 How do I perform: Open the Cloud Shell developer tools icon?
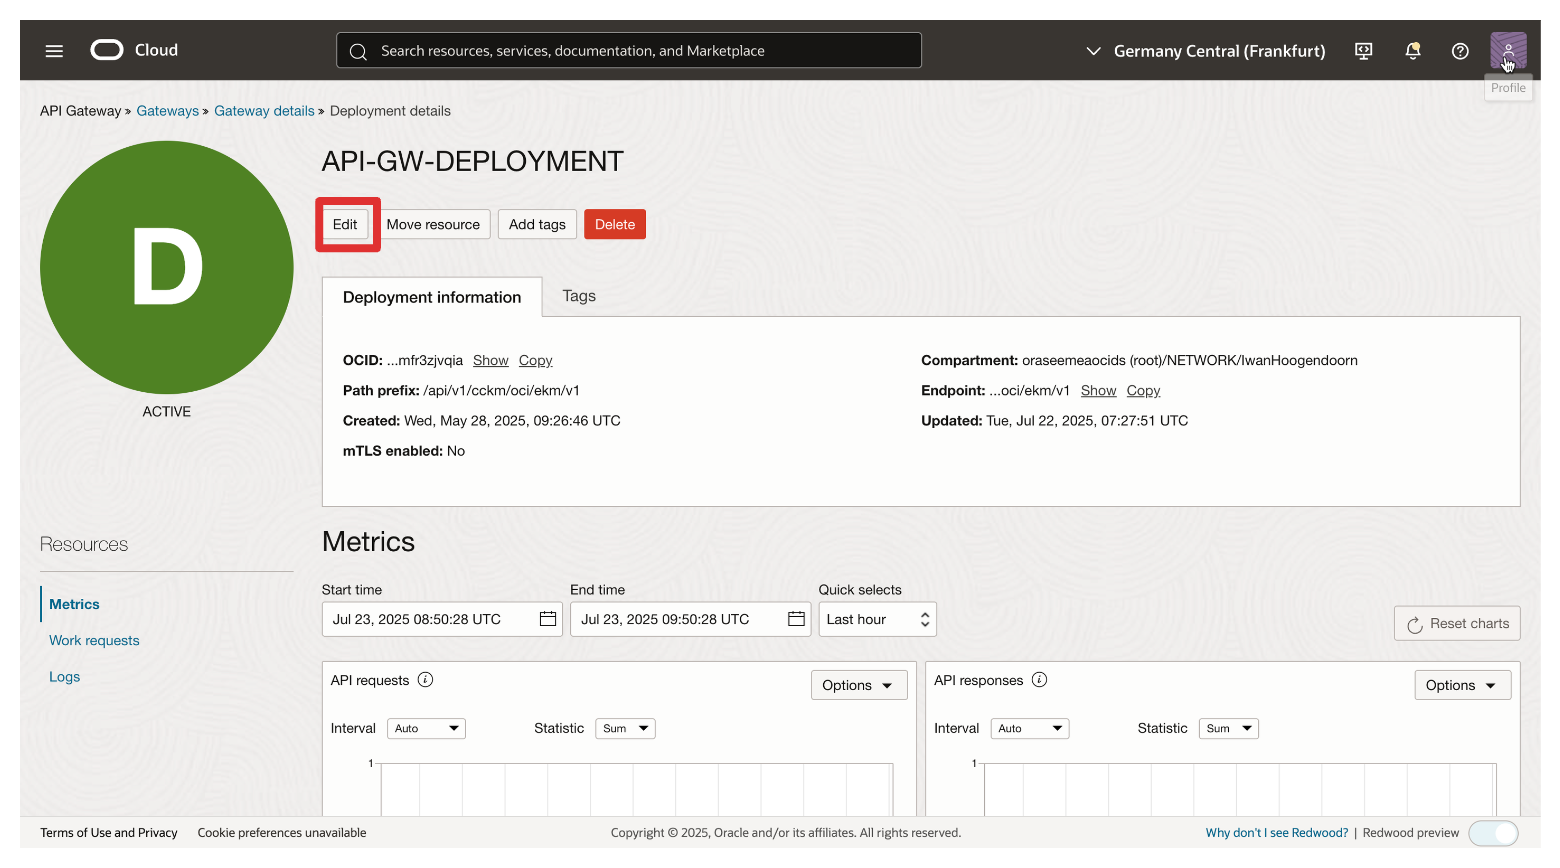1363,51
